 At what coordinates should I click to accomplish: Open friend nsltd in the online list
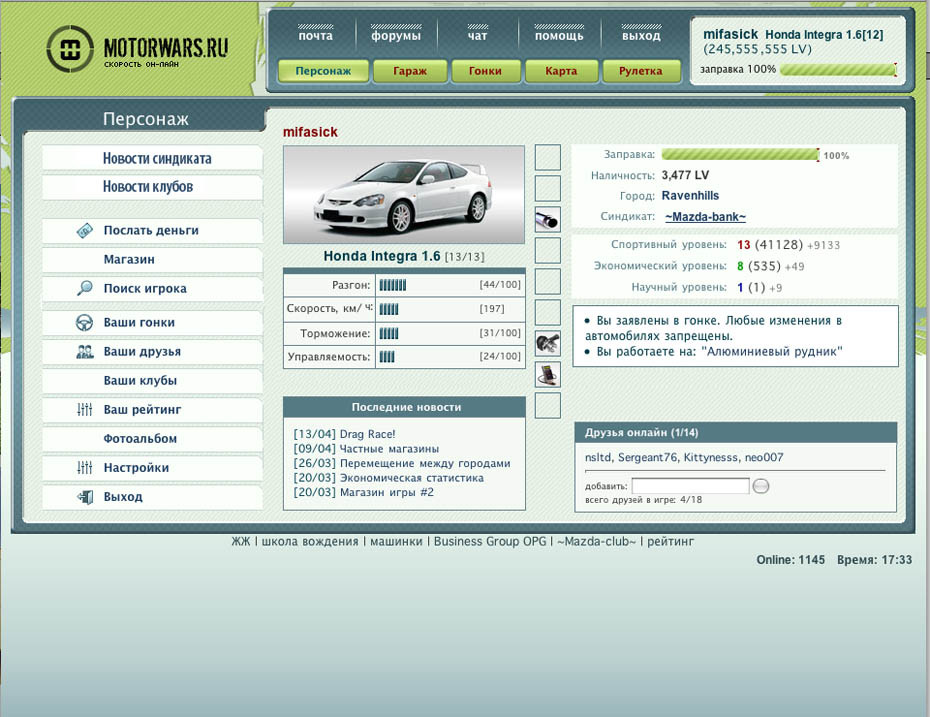[x=598, y=458]
